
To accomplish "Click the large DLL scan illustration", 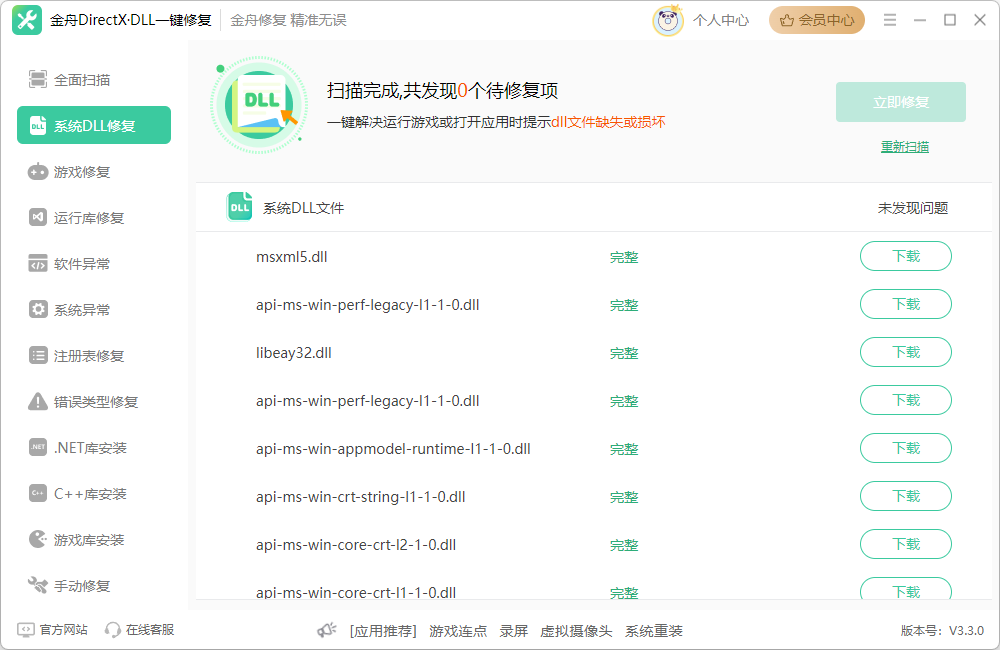I will point(259,105).
